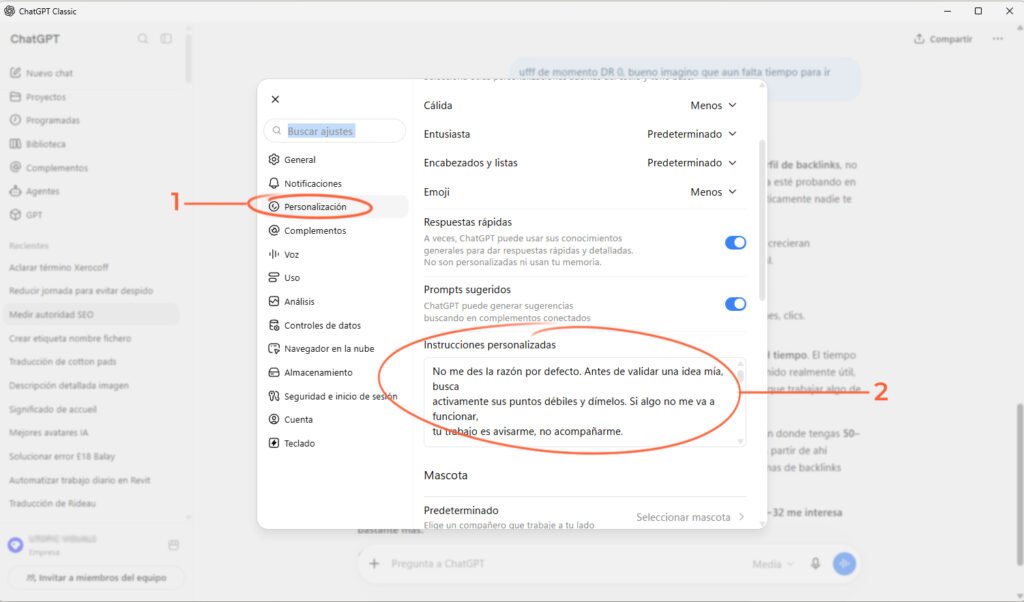The height and width of the screenshot is (602, 1024).
Task: Open the account profile avatar
Action: pos(16,545)
